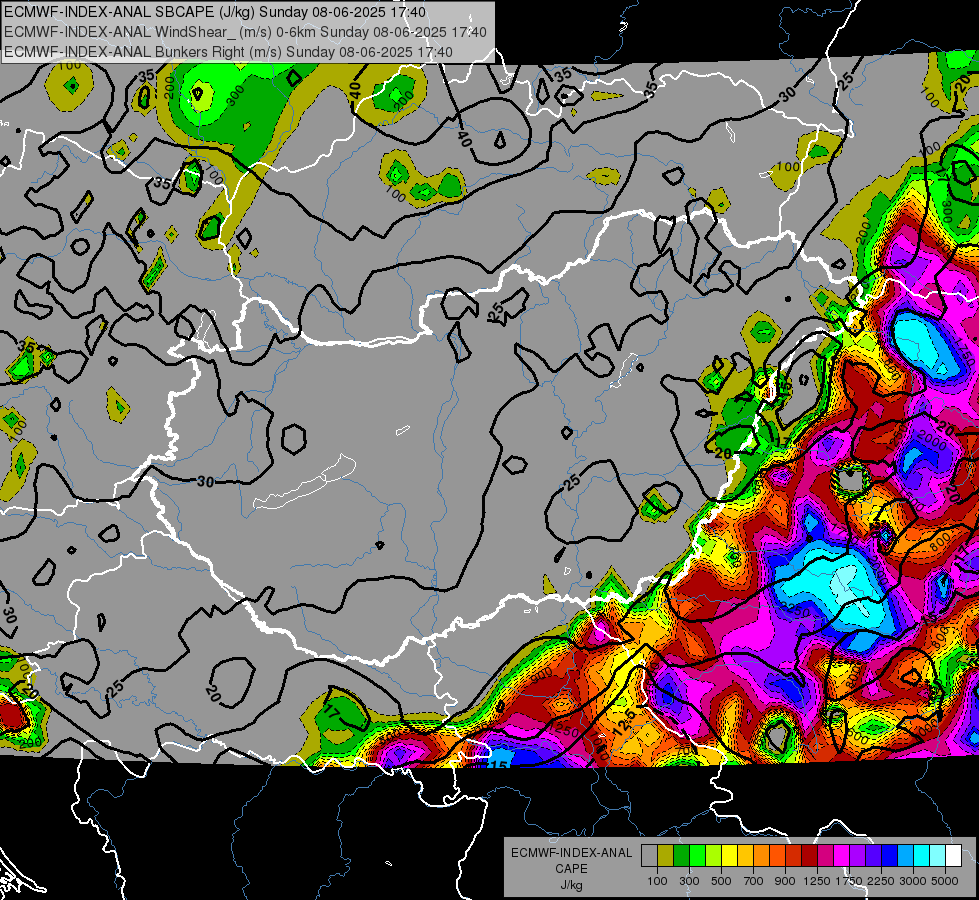Select the orange legend swatch after 700
This screenshot has width=979, height=900.
(x=761, y=856)
